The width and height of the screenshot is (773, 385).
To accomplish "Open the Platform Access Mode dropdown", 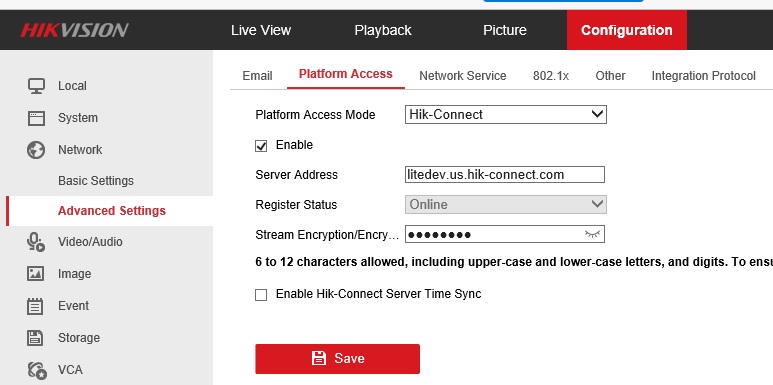I will tap(505, 114).
